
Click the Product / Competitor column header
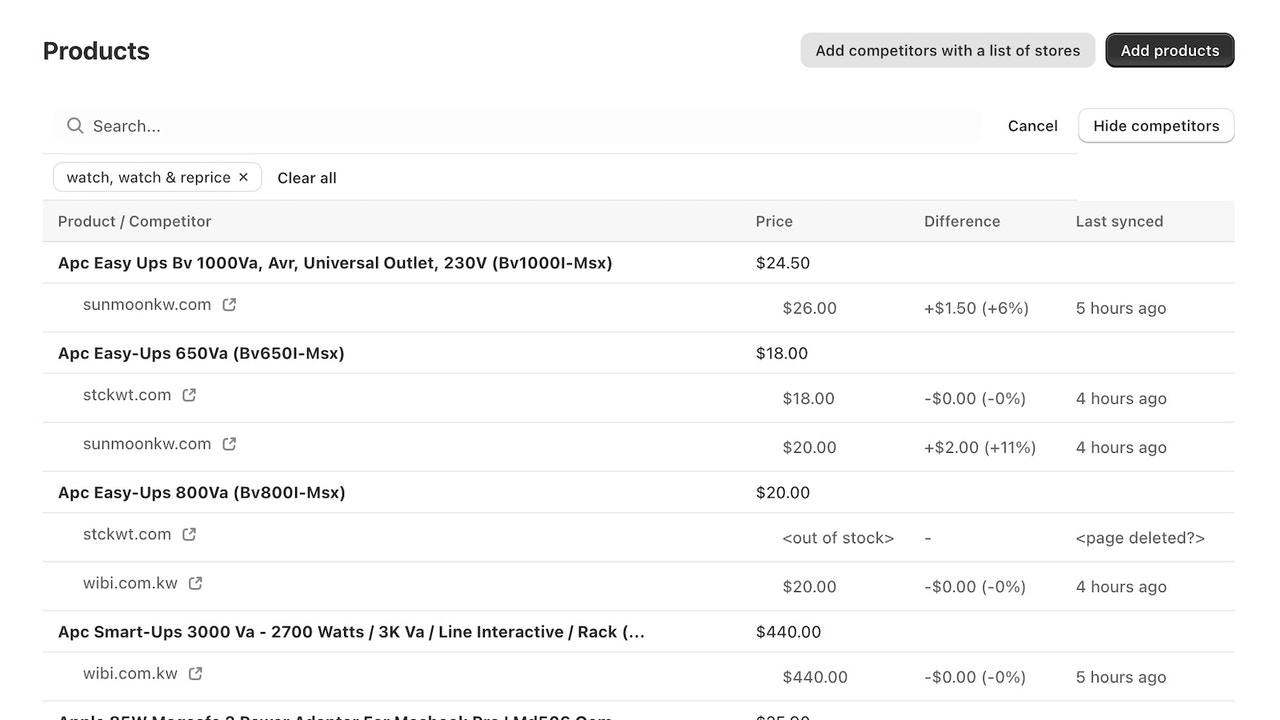[135, 221]
